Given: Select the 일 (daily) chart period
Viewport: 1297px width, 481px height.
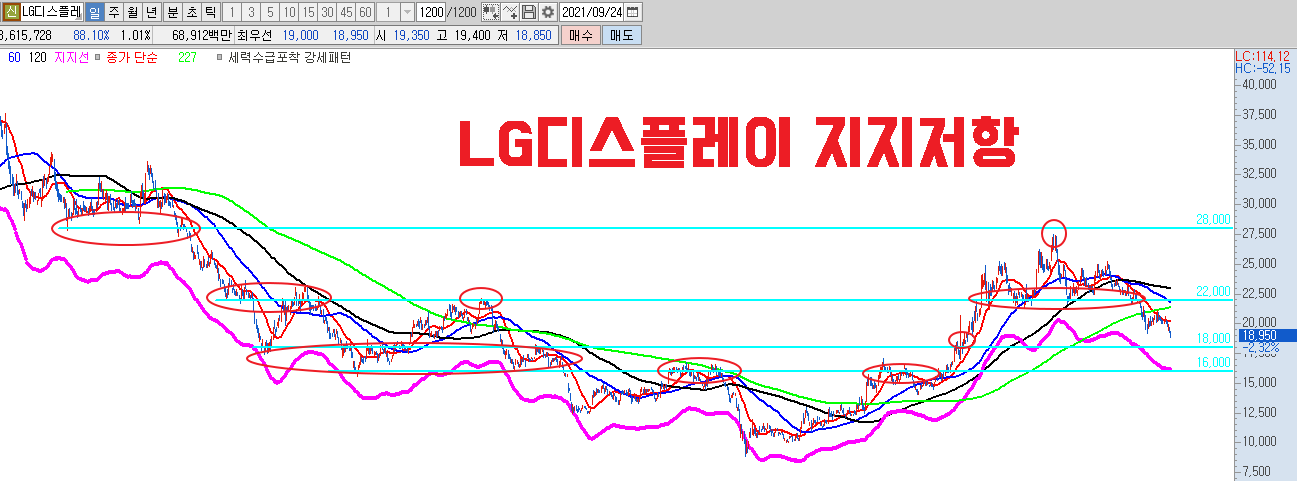Looking at the screenshot, I should point(95,13).
